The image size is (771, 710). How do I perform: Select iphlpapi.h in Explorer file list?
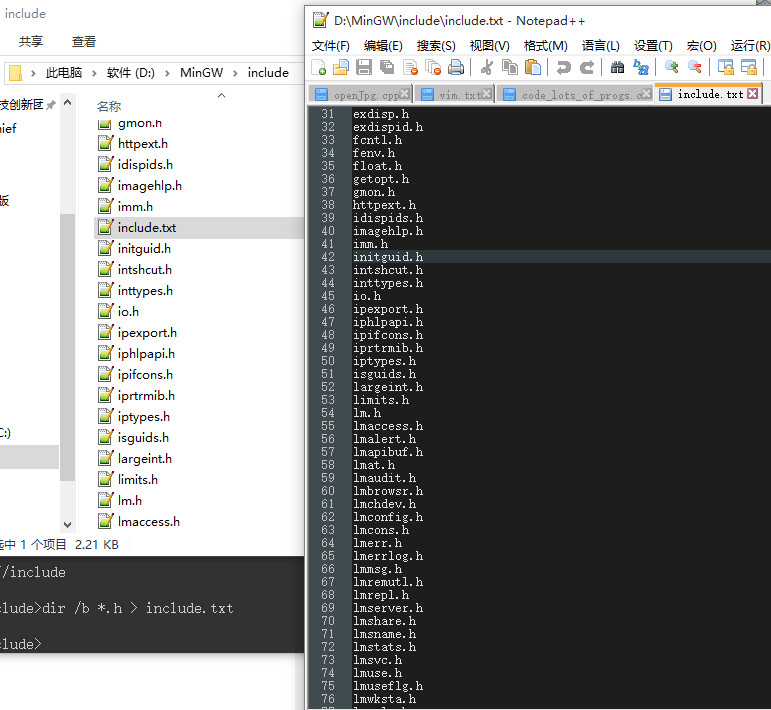tap(146, 354)
